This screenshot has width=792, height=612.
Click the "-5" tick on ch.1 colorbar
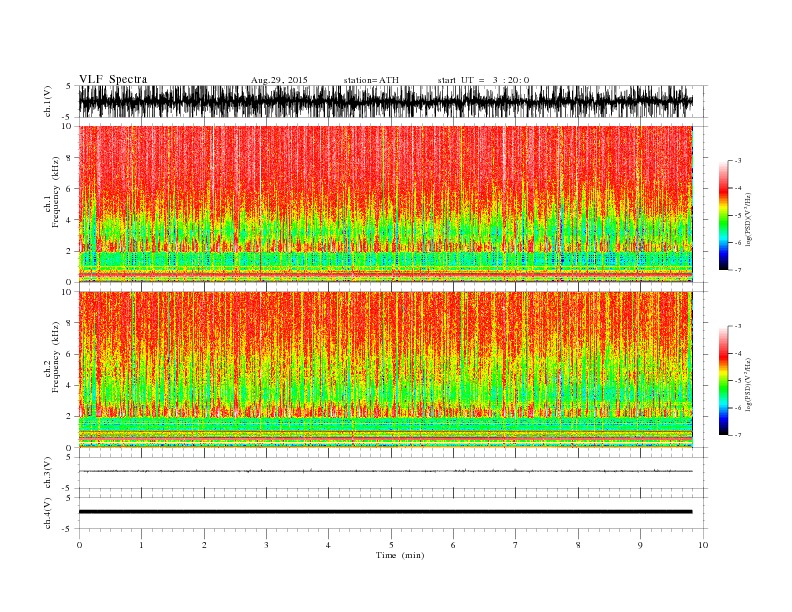tap(737, 216)
